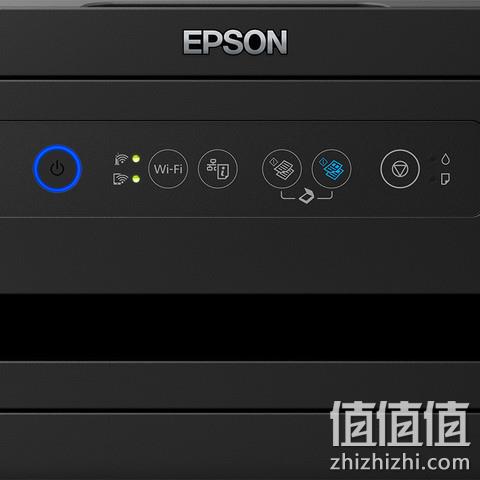Click the front tray panel below slot
Screen dimensions: 480x480
point(240,385)
